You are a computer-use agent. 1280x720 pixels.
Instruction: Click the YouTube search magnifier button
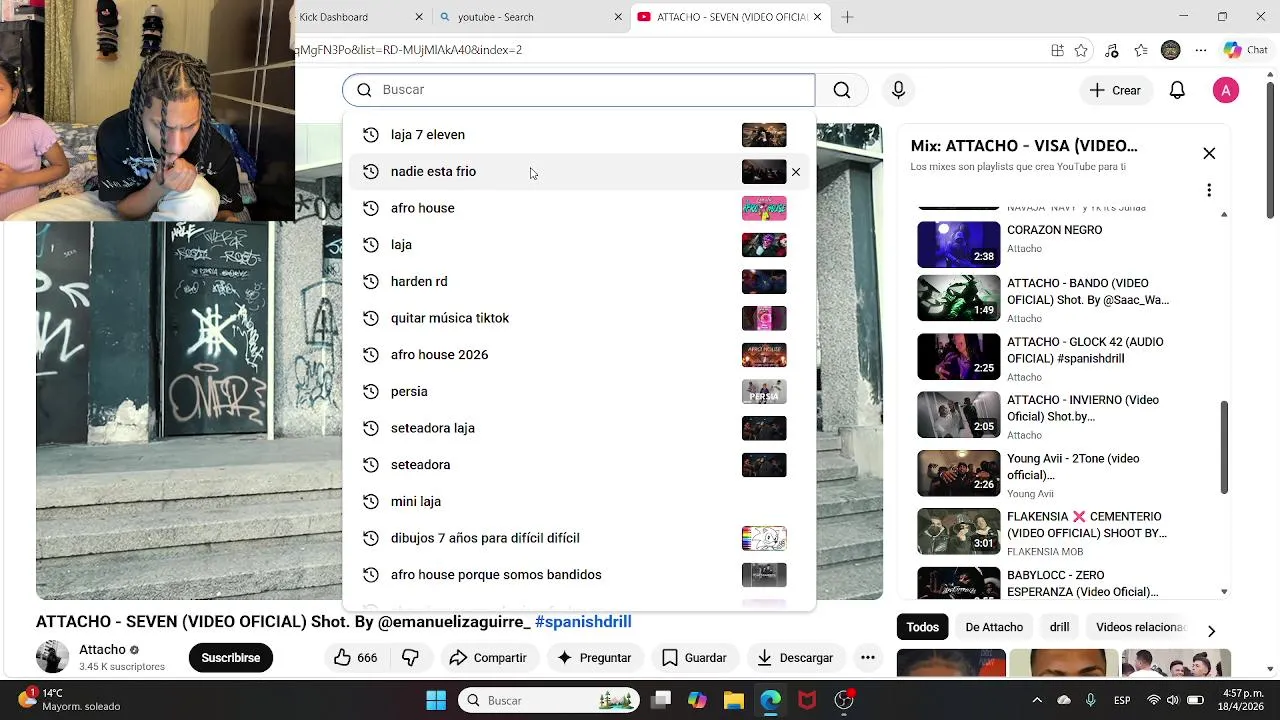[x=842, y=90]
